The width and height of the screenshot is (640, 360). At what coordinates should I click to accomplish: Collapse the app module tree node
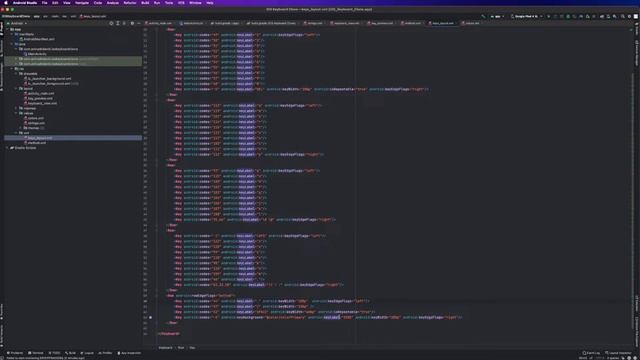tap(7, 29)
